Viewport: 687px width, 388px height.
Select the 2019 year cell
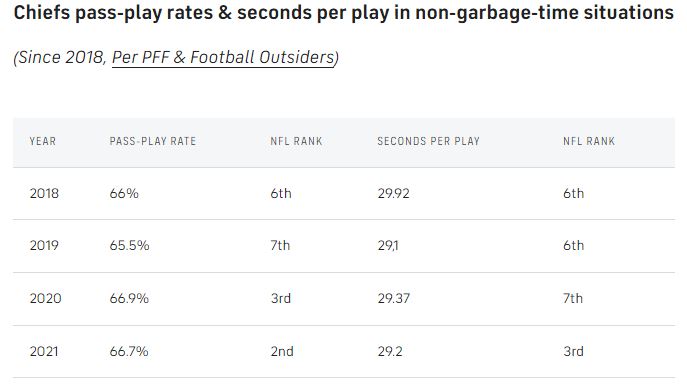44,246
